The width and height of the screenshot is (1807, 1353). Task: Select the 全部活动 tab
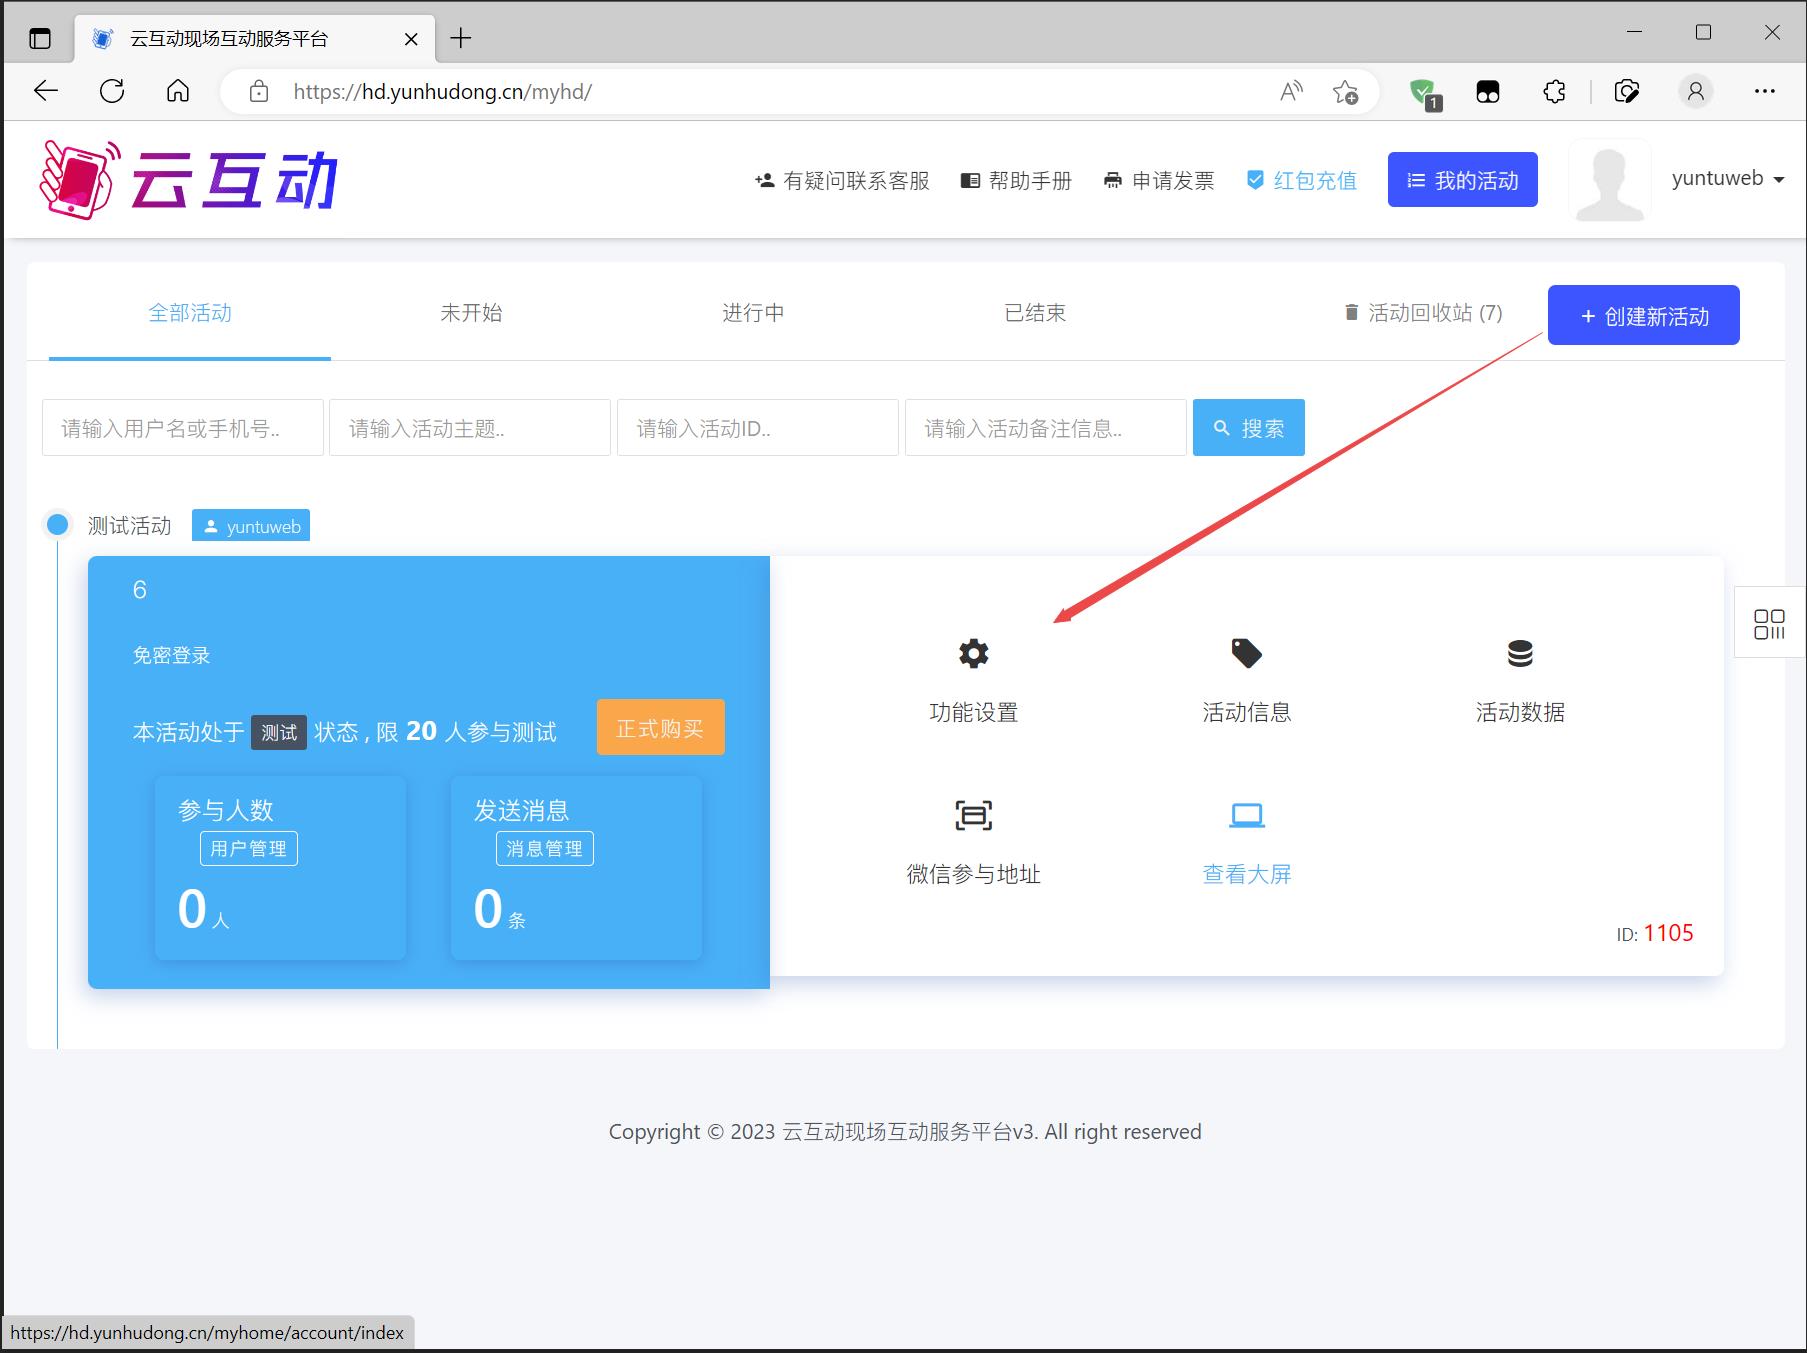click(190, 312)
